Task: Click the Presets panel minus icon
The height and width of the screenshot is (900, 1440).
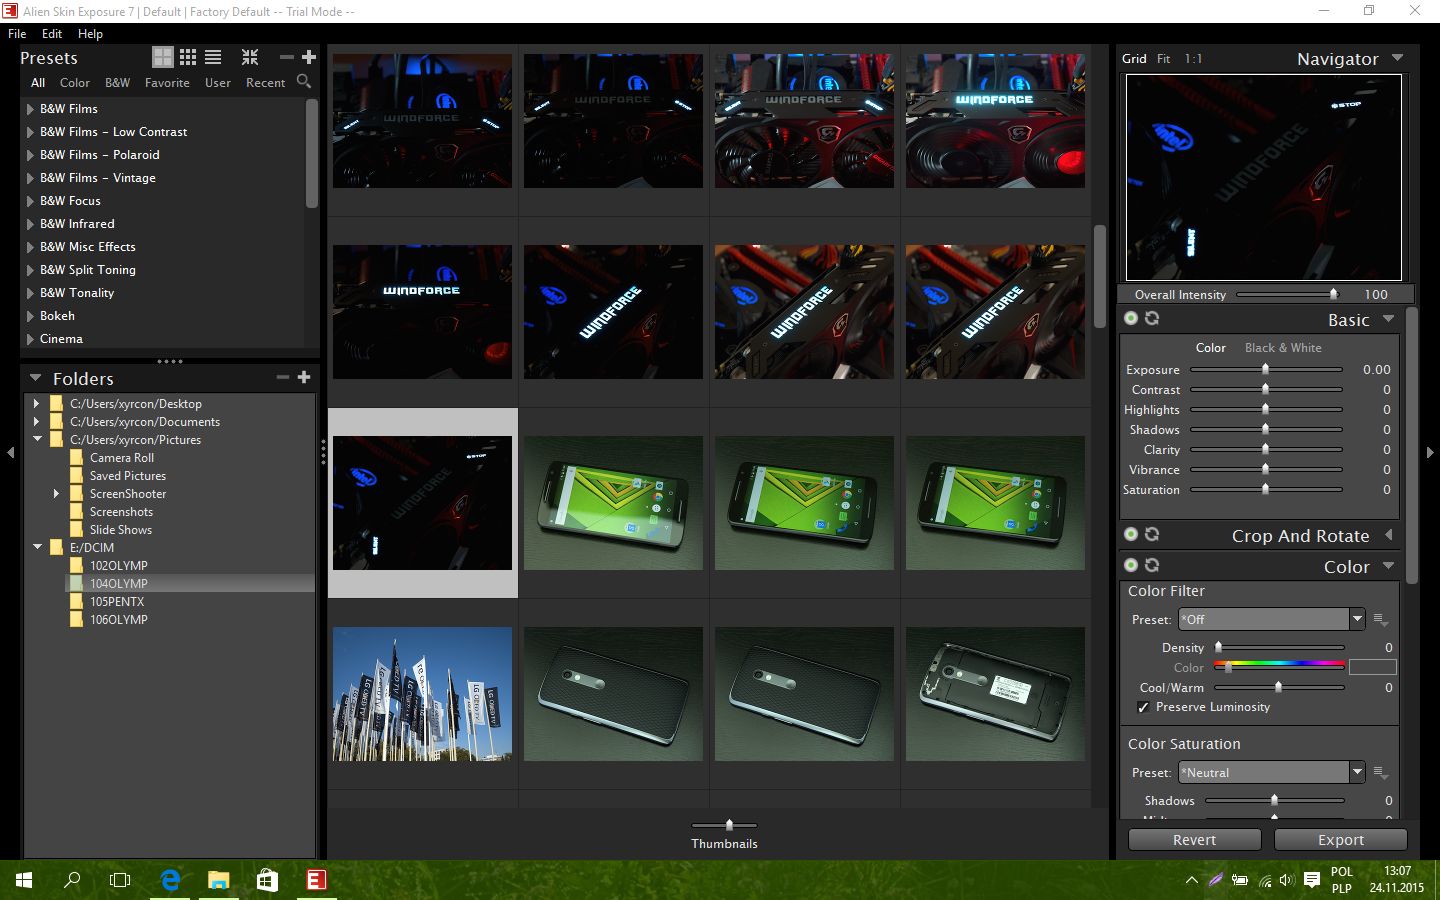Action: click(286, 57)
